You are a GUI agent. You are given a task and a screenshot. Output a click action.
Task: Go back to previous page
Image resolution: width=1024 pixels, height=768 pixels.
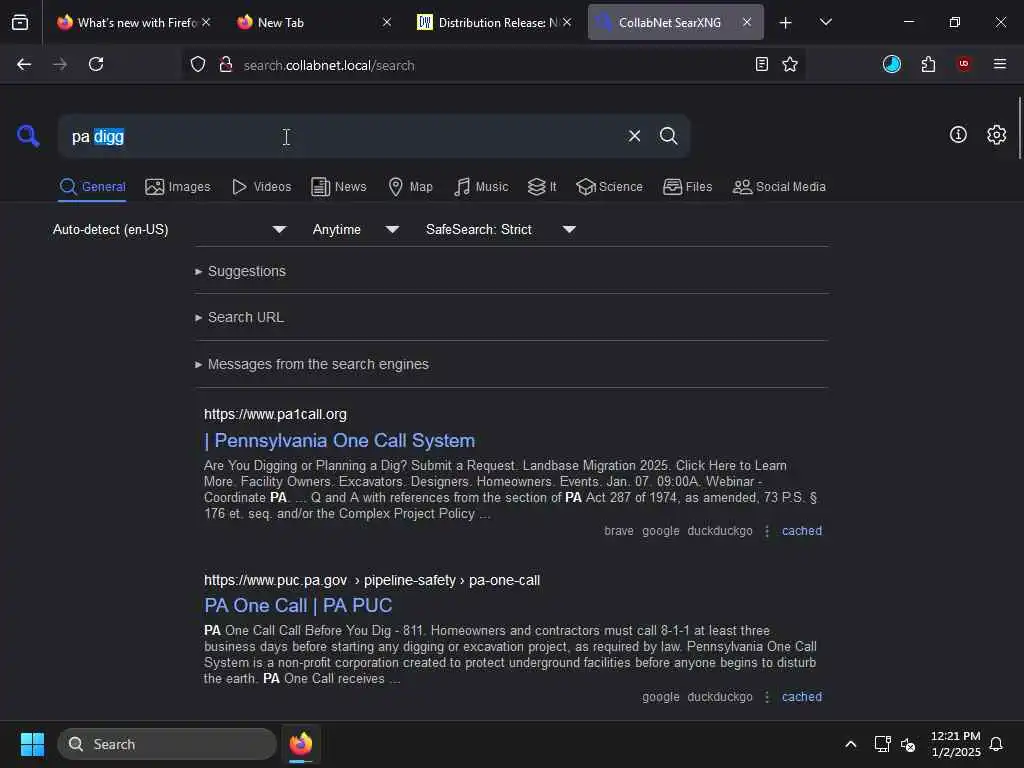tap(24, 64)
